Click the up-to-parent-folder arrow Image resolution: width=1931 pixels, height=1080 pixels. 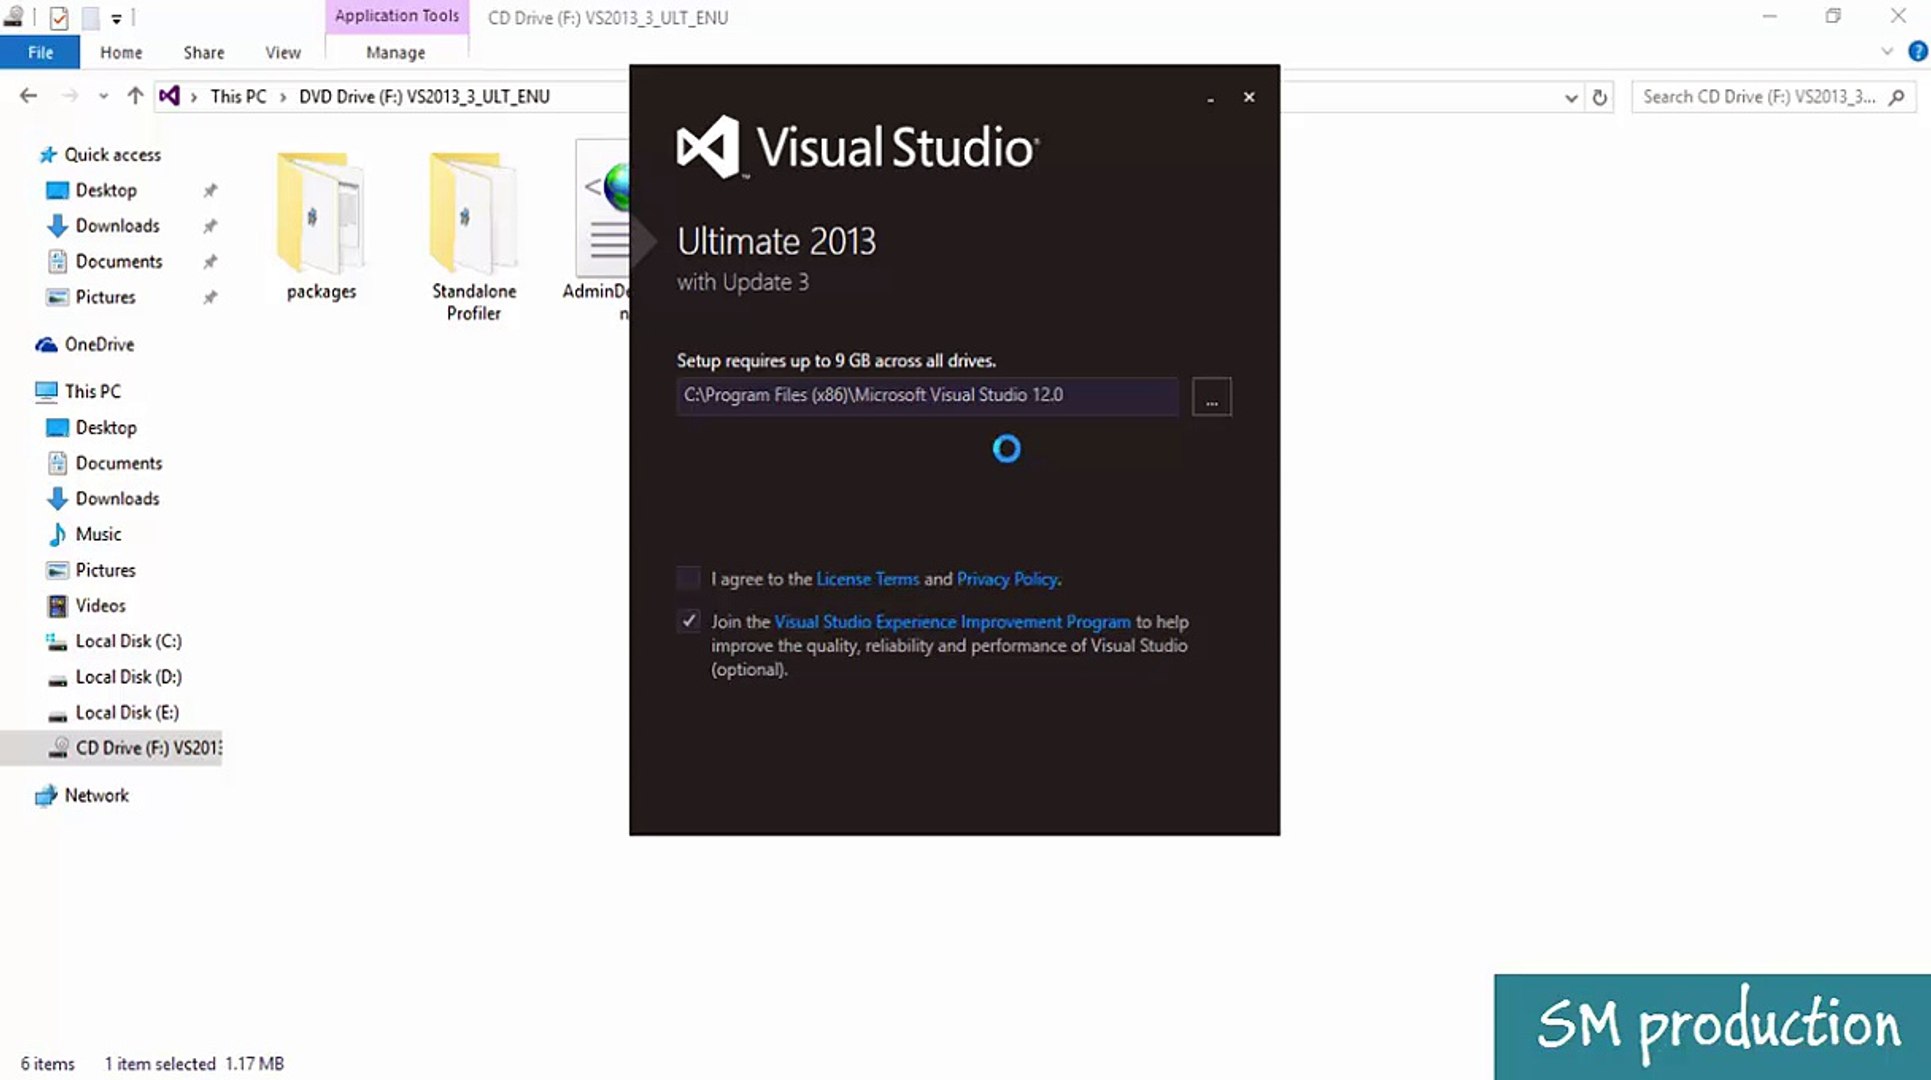click(x=135, y=95)
